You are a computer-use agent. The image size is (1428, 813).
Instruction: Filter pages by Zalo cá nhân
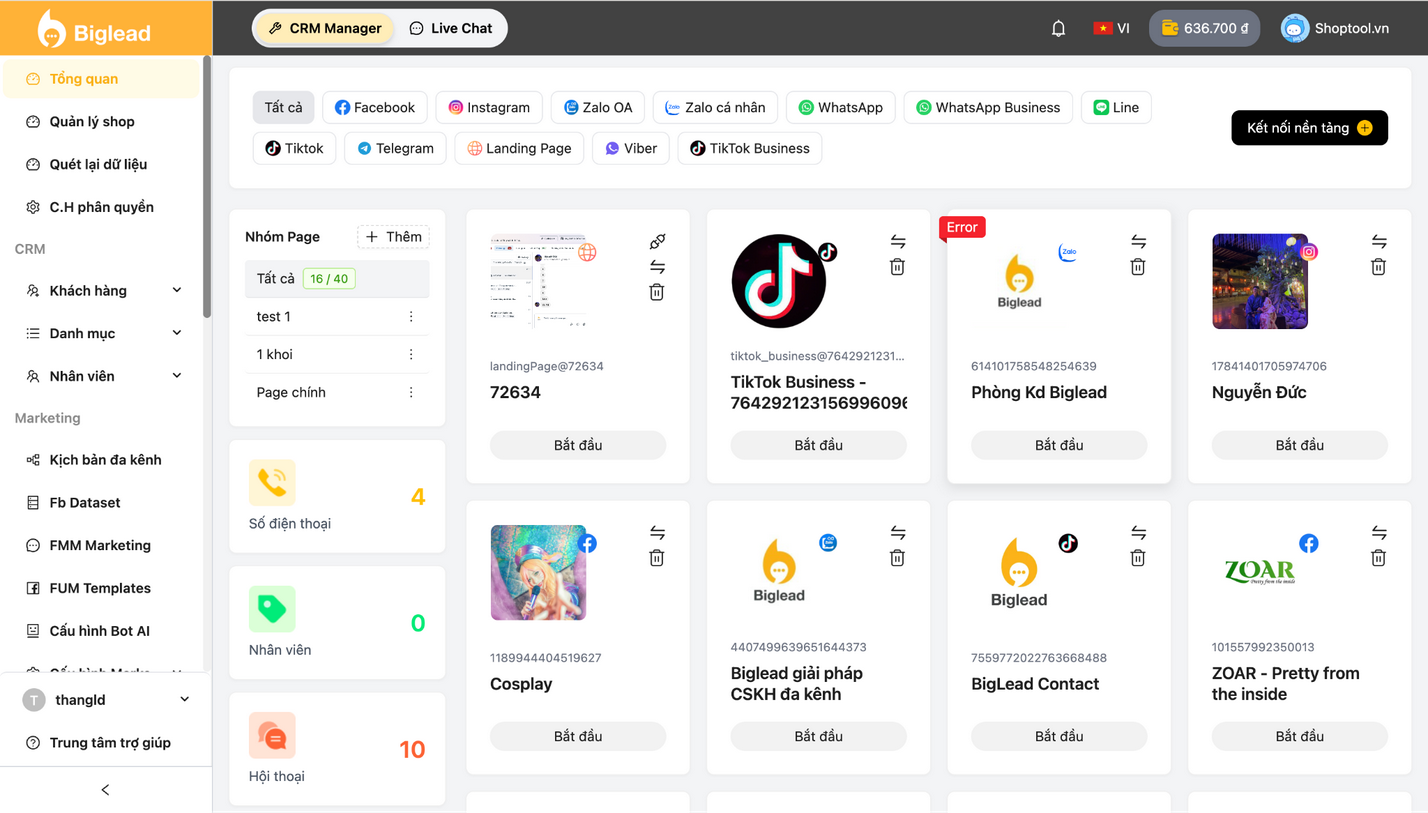[715, 107]
